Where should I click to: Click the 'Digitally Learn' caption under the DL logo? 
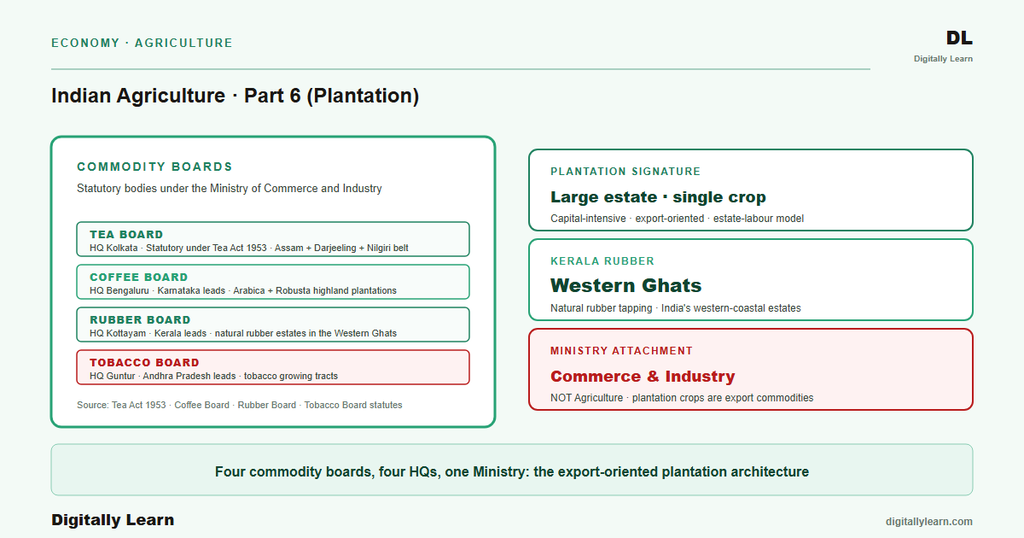tap(943, 59)
